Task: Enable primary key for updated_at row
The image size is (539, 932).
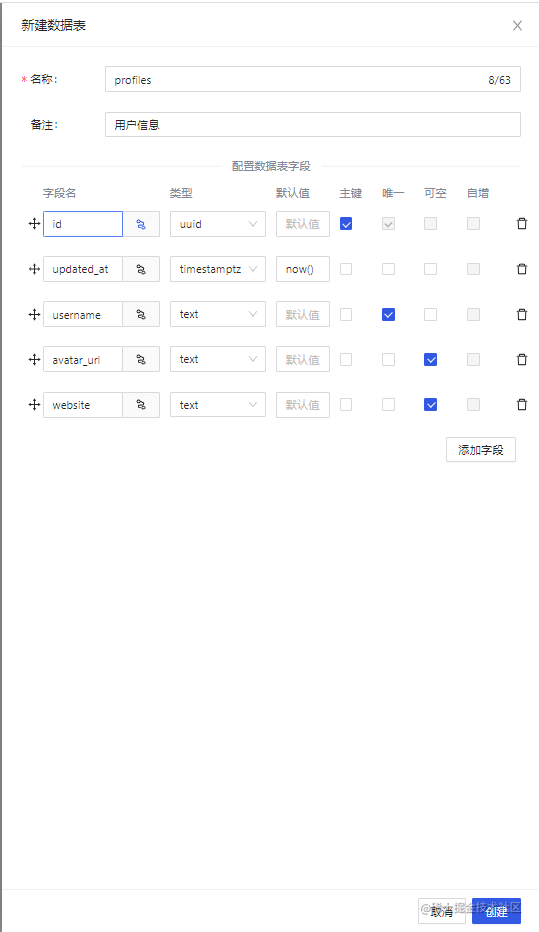Action: 346,269
